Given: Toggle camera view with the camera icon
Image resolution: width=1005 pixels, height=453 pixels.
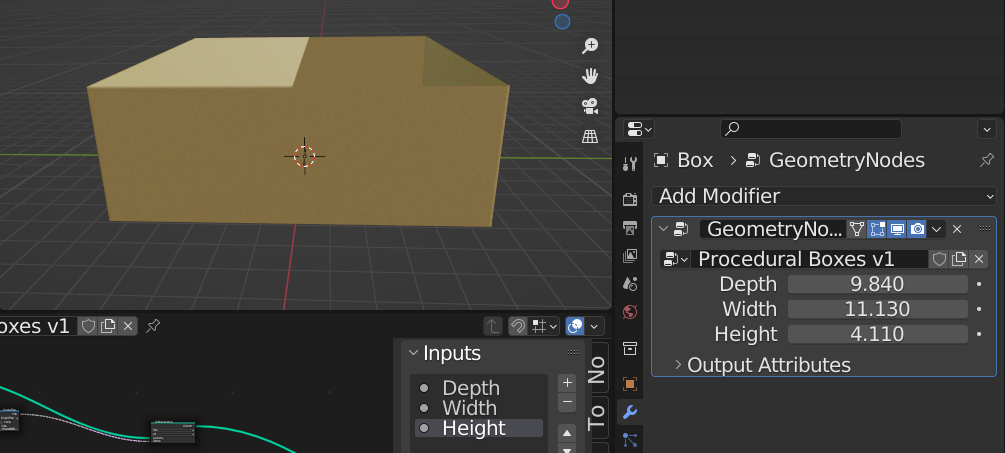Looking at the screenshot, I should pyautogui.click(x=590, y=106).
